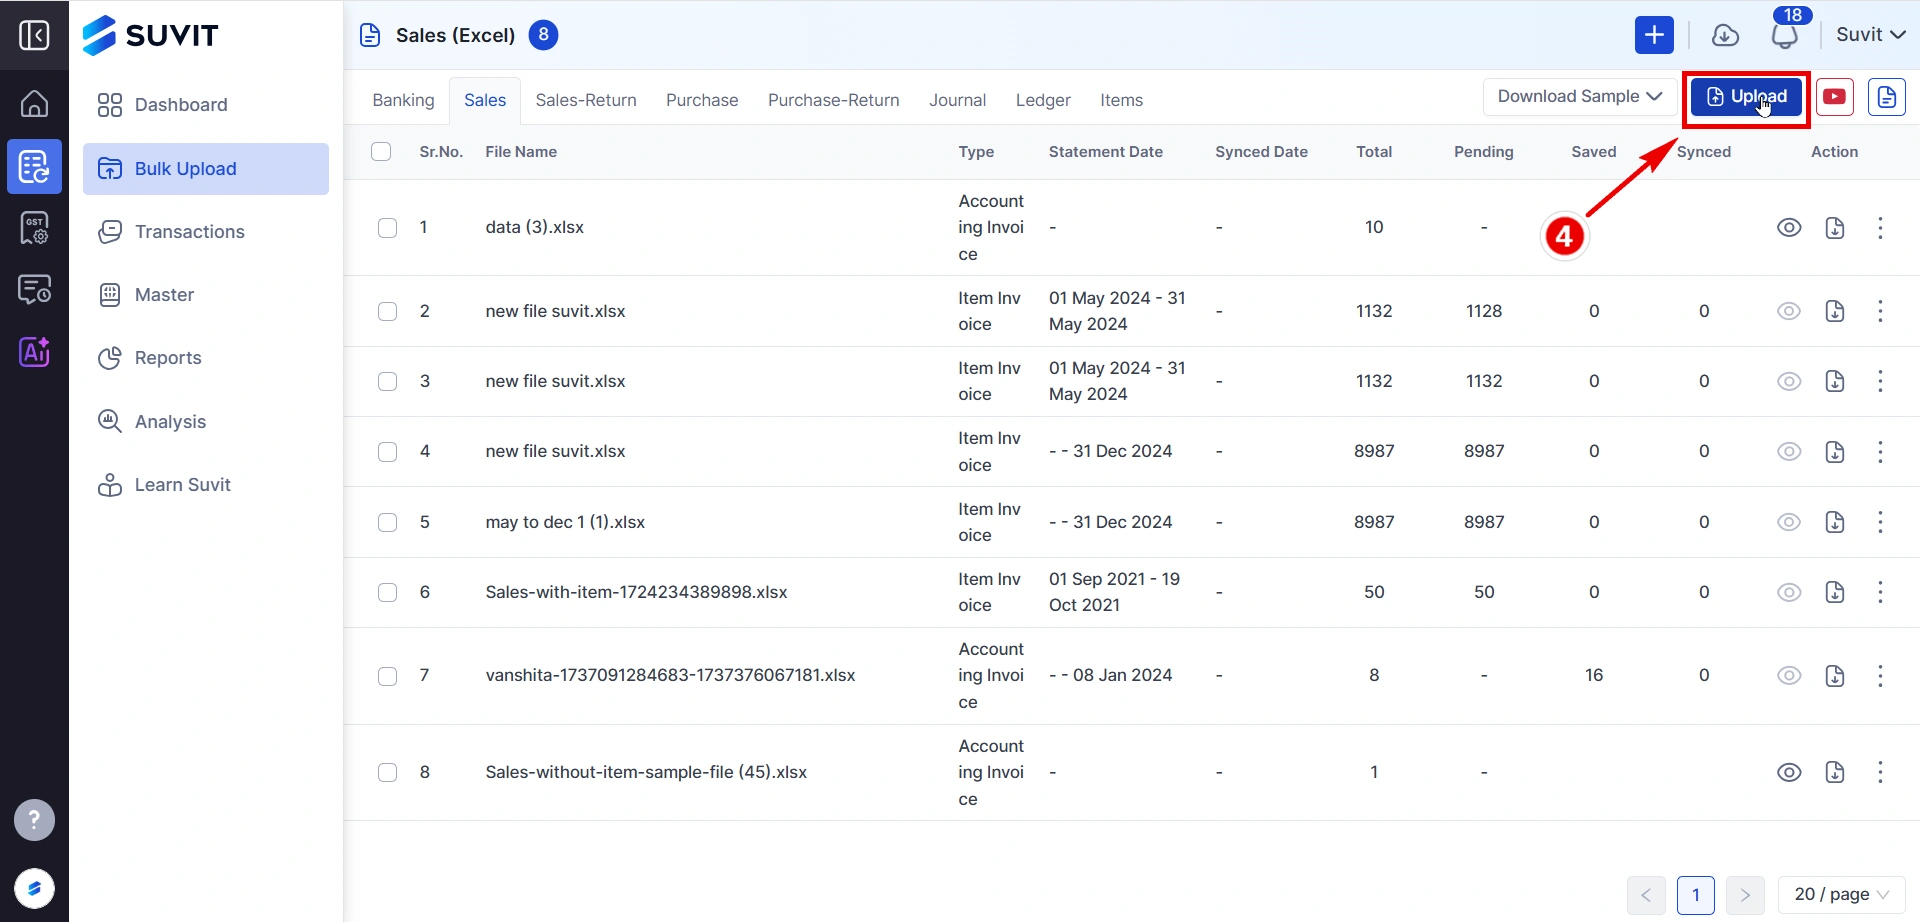
Task: Download file for may to dec 1 (1).xlsx
Action: click(1835, 522)
